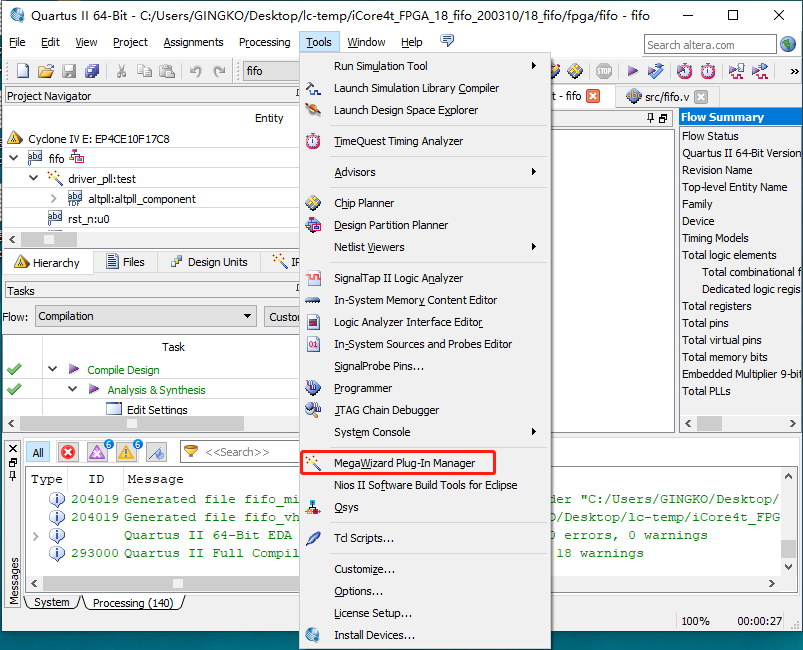Click the Cut scissors toolbar icon
This screenshot has height=650, width=803.
tap(122, 71)
